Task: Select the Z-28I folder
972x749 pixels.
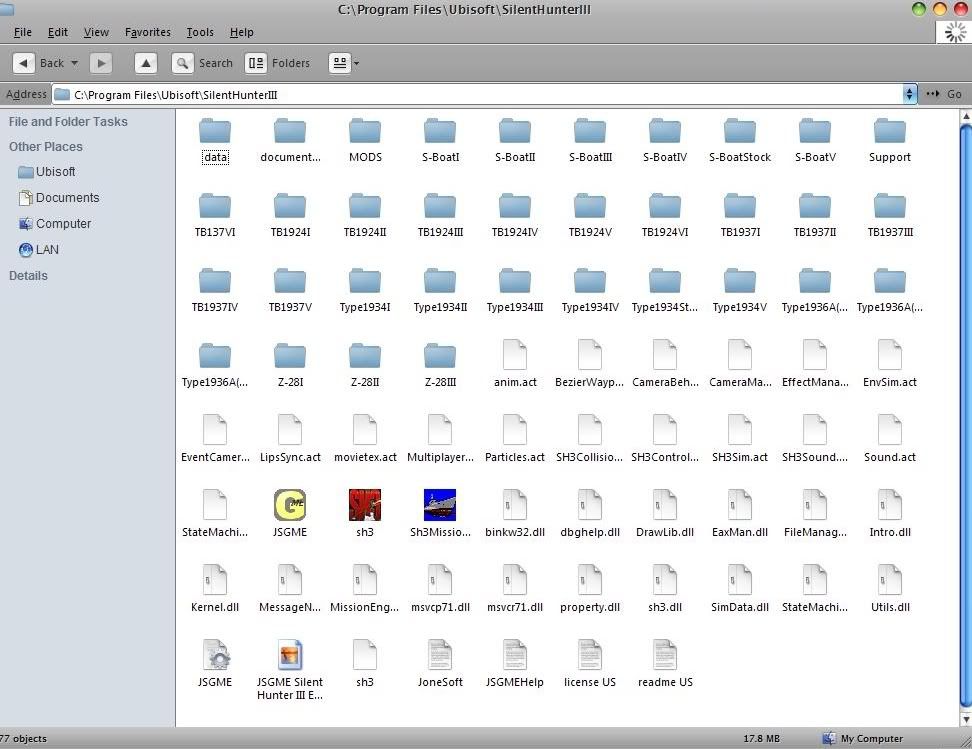Action: (290, 366)
